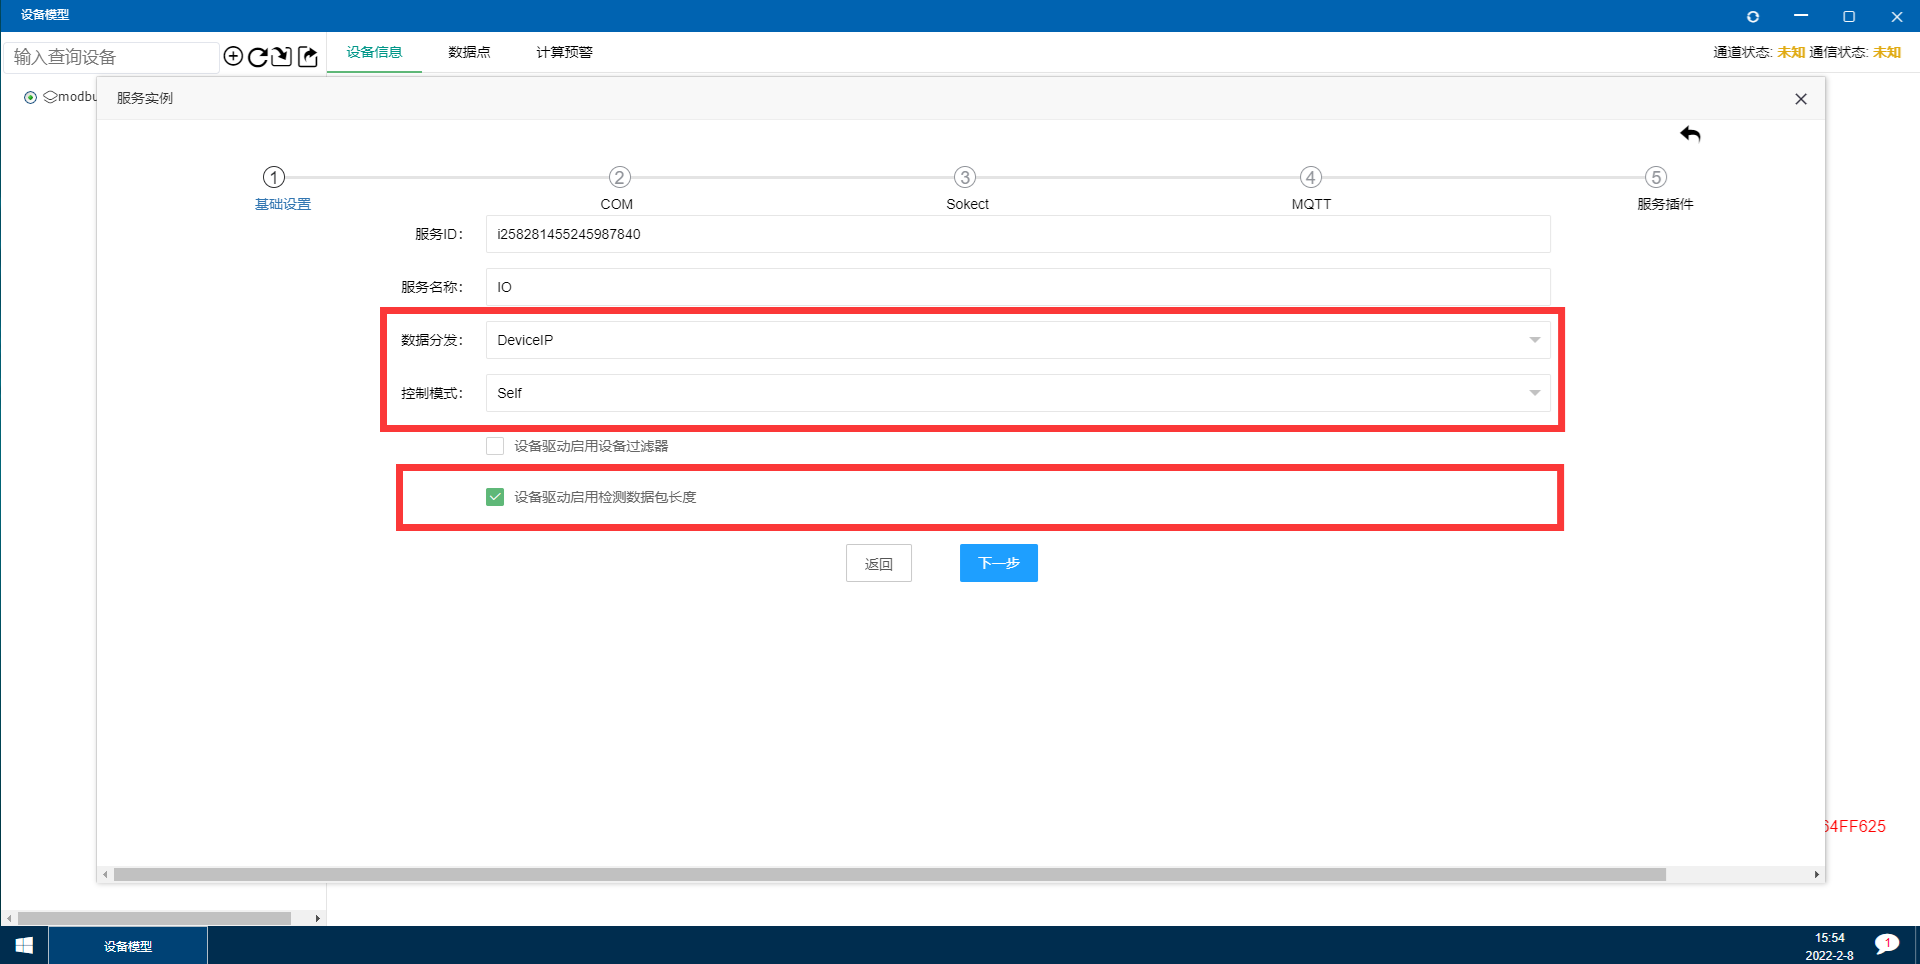This screenshot has width=1920, height=964.
Task: Open the Windows Start button
Action: pyautogui.click(x=24, y=945)
